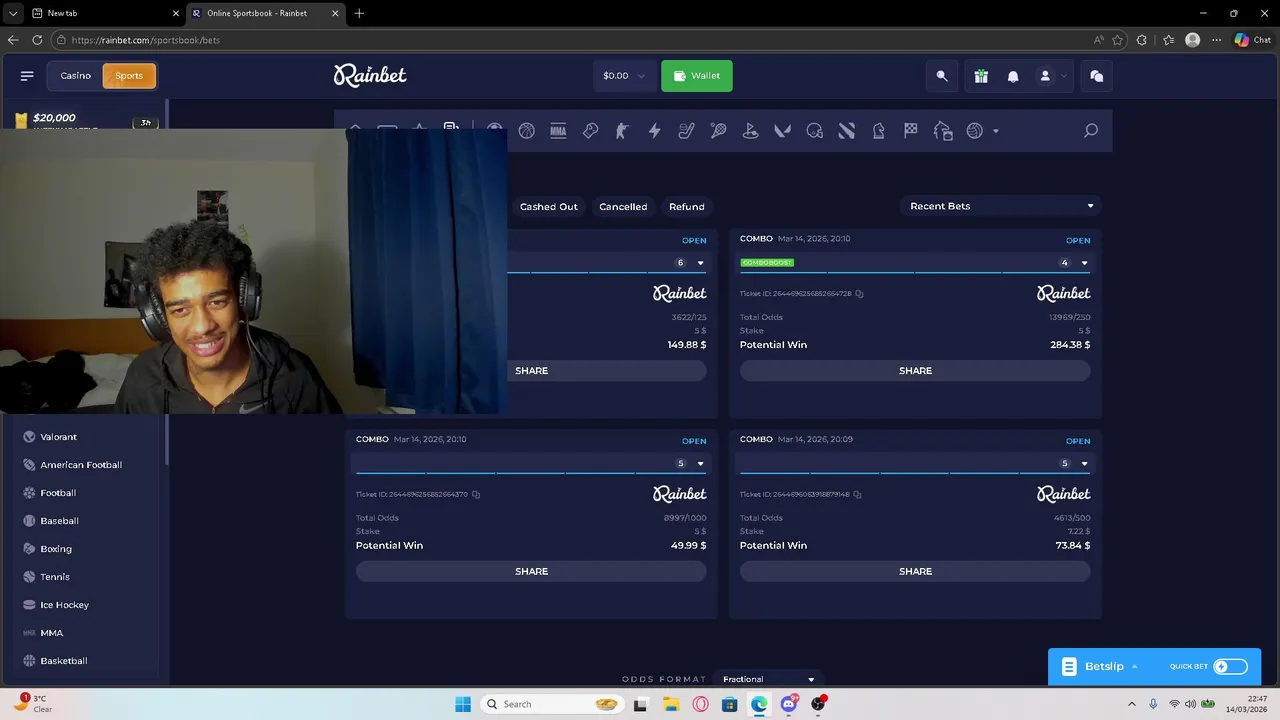Share the 149.88 $ potential win bet
Screen dimensions: 1280x720
click(608, 371)
